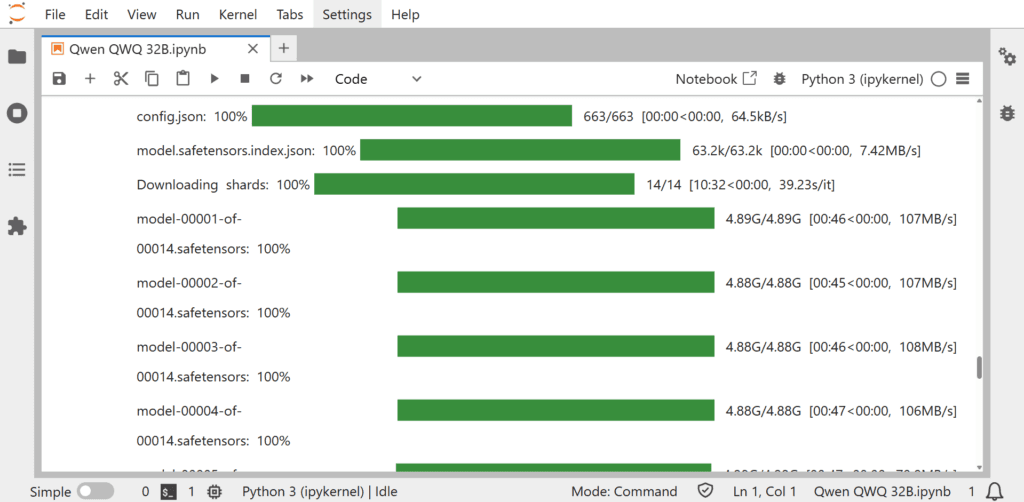Image resolution: width=1024 pixels, height=502 pixels.
Task: Restart the kernel
Action: tap(276, 79)
